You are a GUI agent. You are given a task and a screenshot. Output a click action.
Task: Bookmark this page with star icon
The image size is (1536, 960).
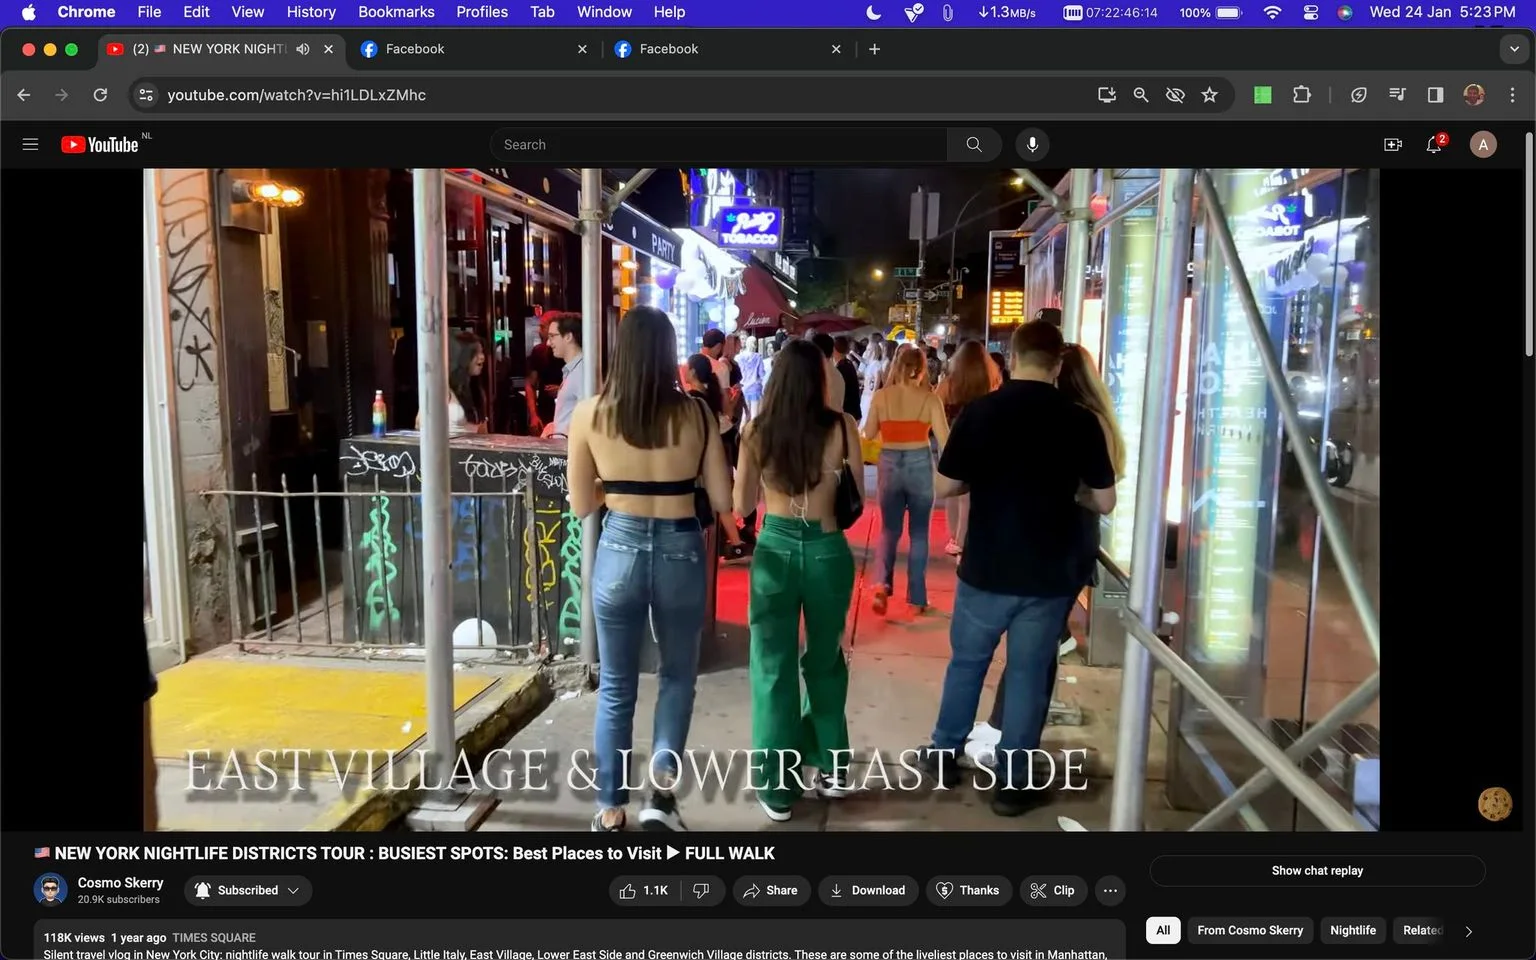pos(1210,95)
